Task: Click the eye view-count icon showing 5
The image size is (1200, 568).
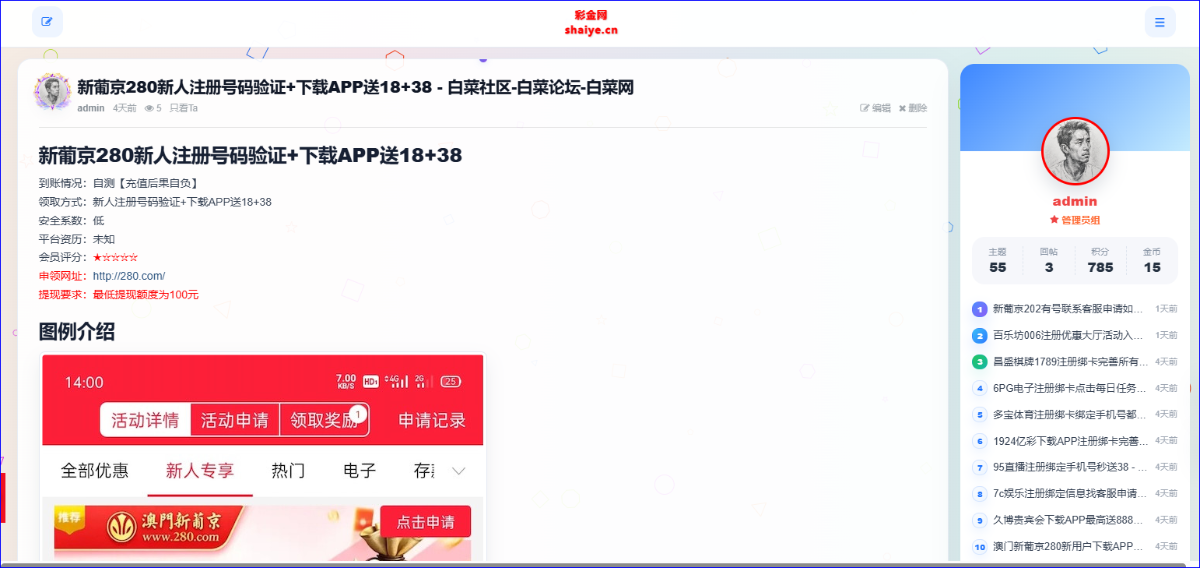Action: 153,108
